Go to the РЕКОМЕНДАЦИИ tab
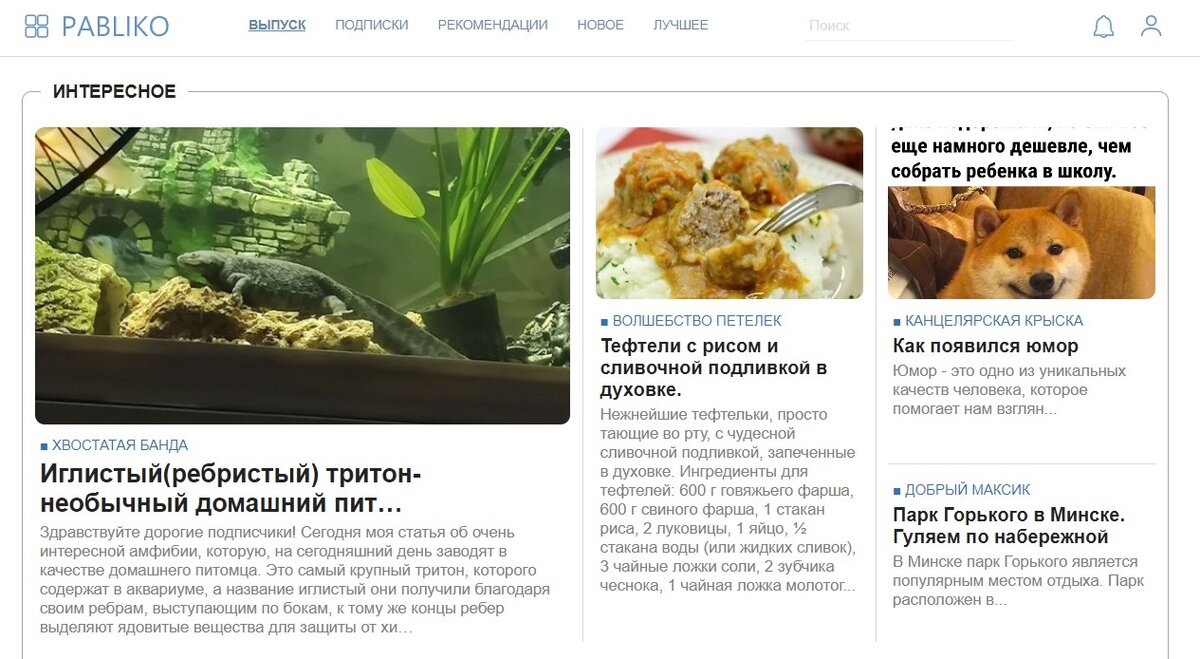 click(x=493, y=25)
